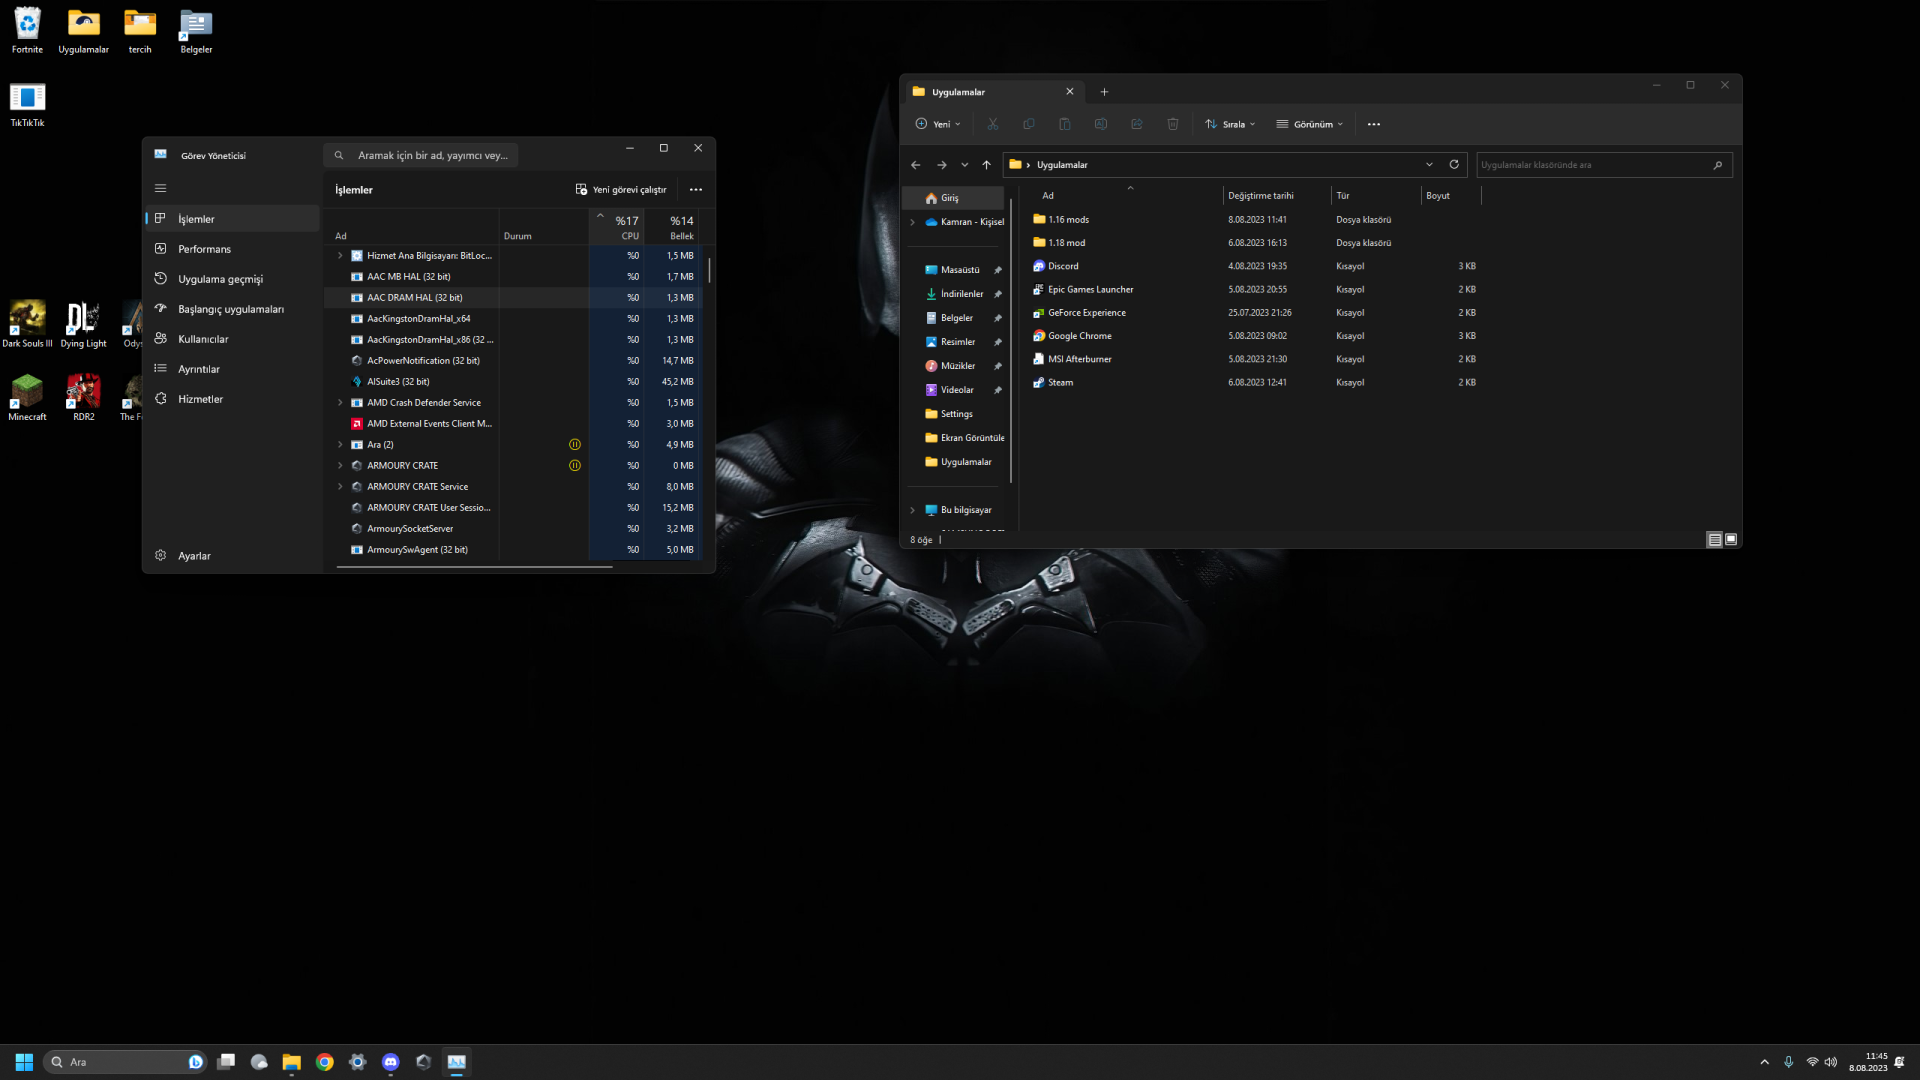Image resolution: width=1920 pixels, height=1080 pixels.
Task: Open the Görünüm view dropdown
Action: [1310, 125]
